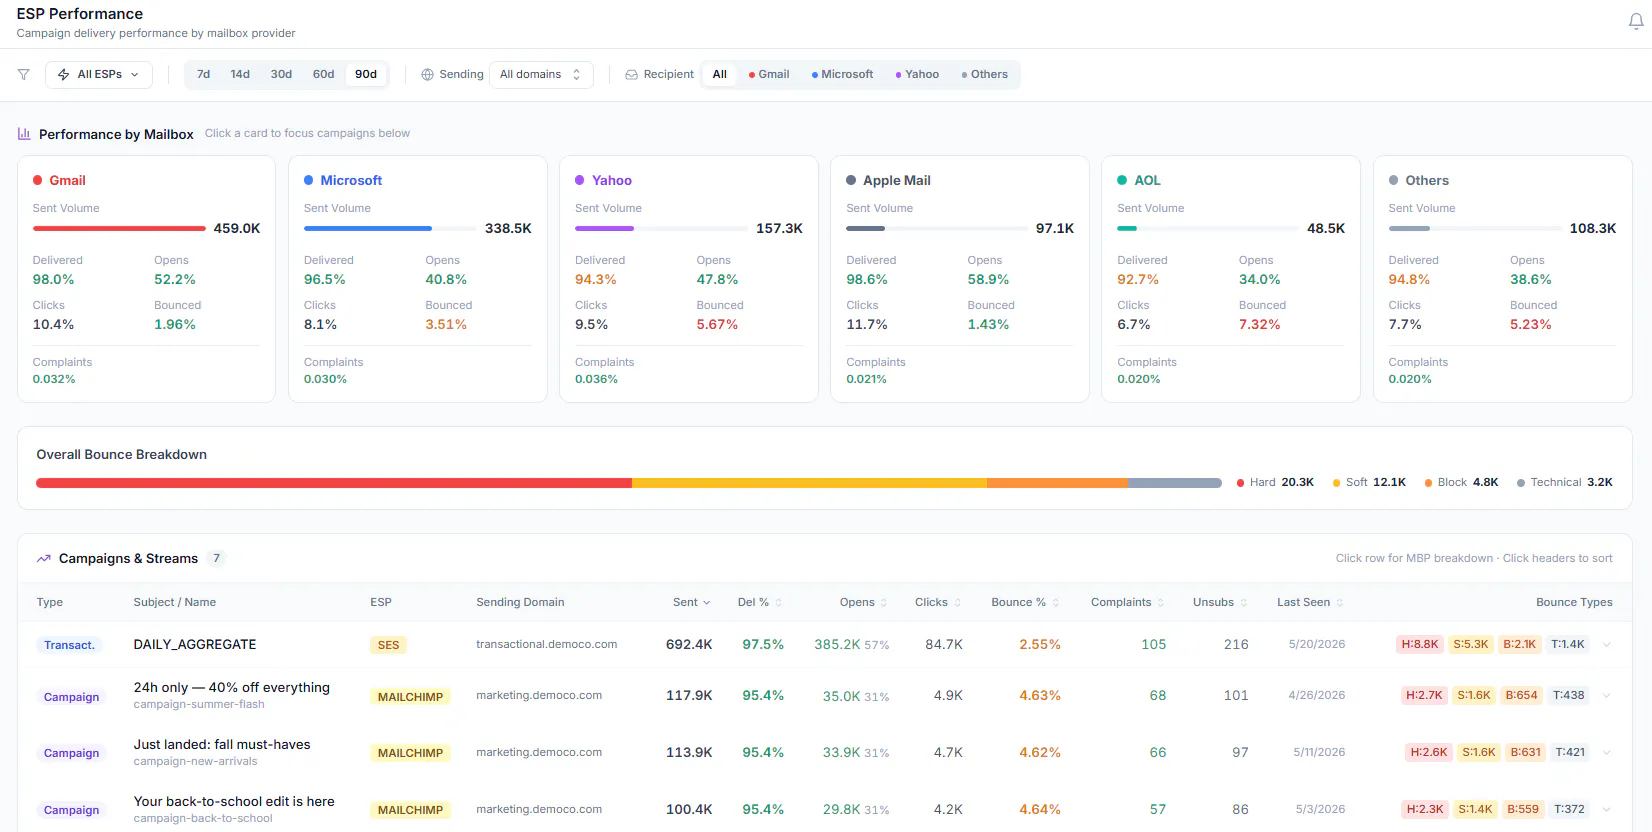Click the filter funnel icon
The height and width of the screenshot is (832, 1652).
24,75
